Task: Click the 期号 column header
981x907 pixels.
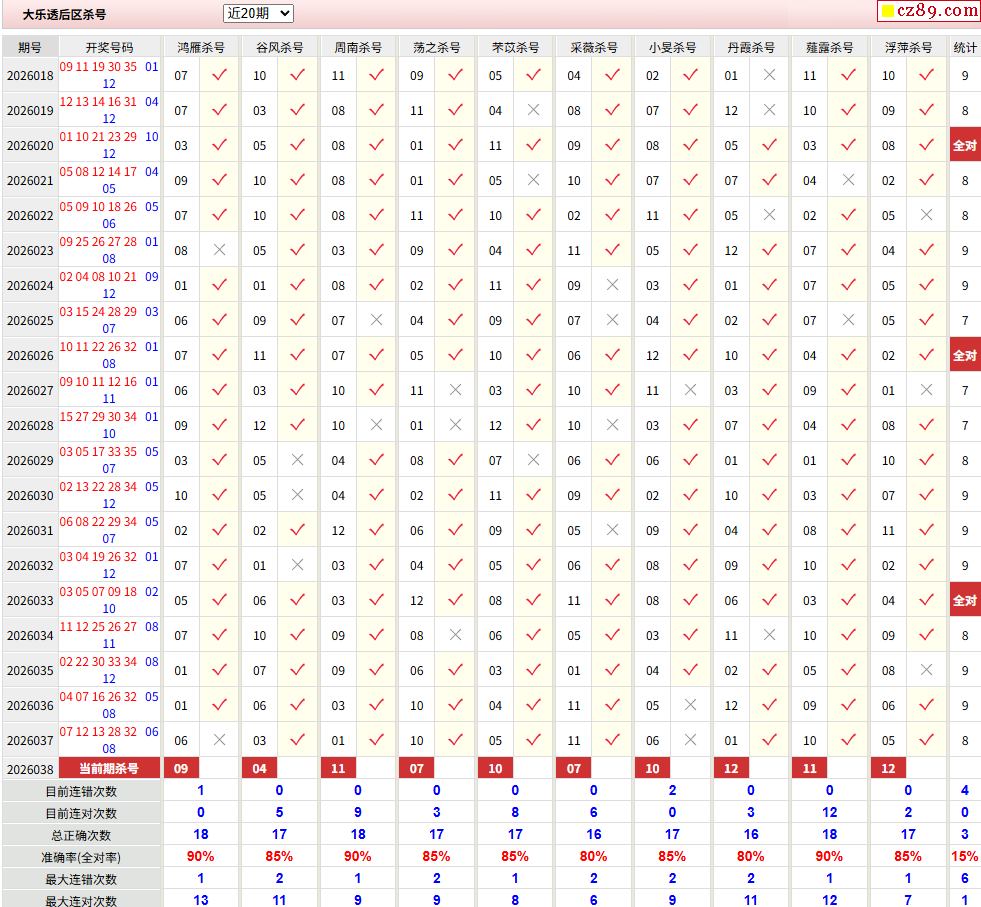Action: click(30, 47)
